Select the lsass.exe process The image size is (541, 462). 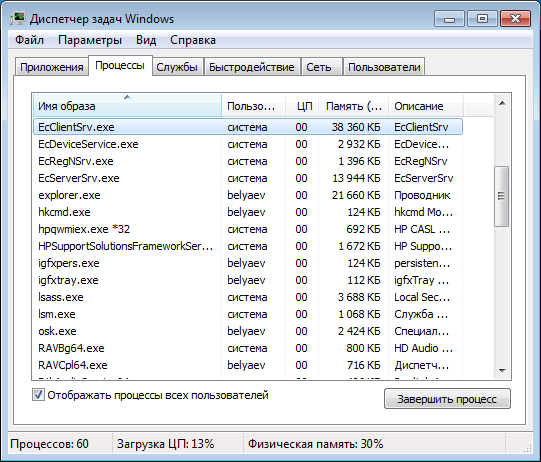coord(248,297)
